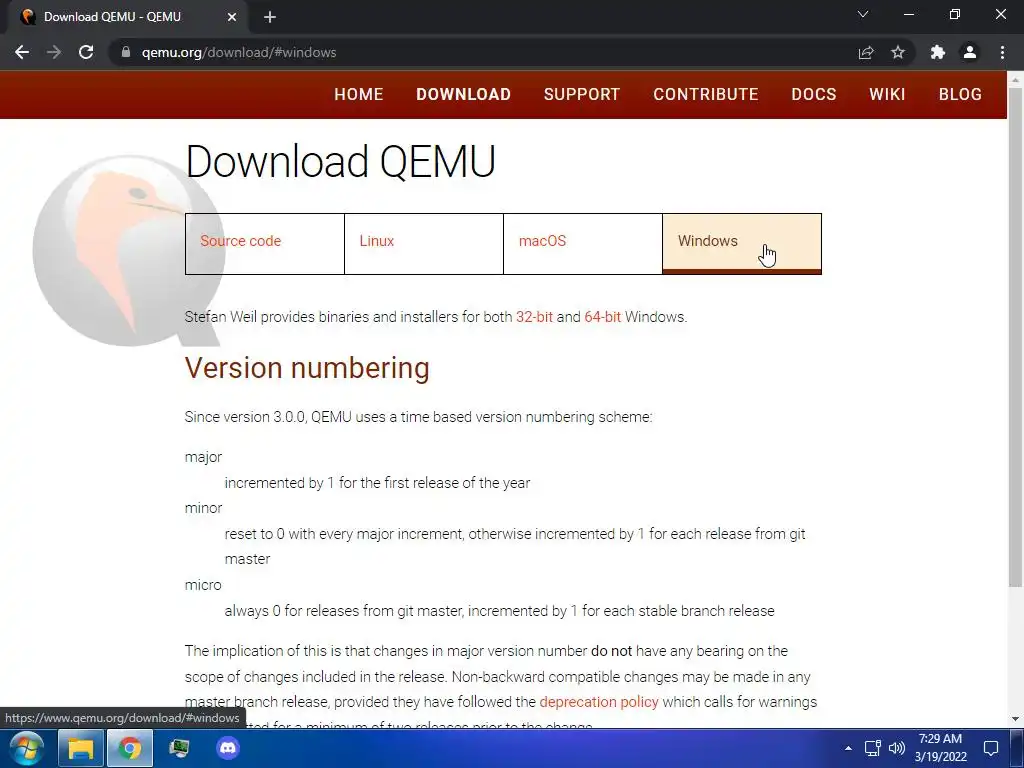This screenshot has height=768, width=1024.
Task: Open DOCS in the QEMU navbar
Action: click(x=814, y=94)
